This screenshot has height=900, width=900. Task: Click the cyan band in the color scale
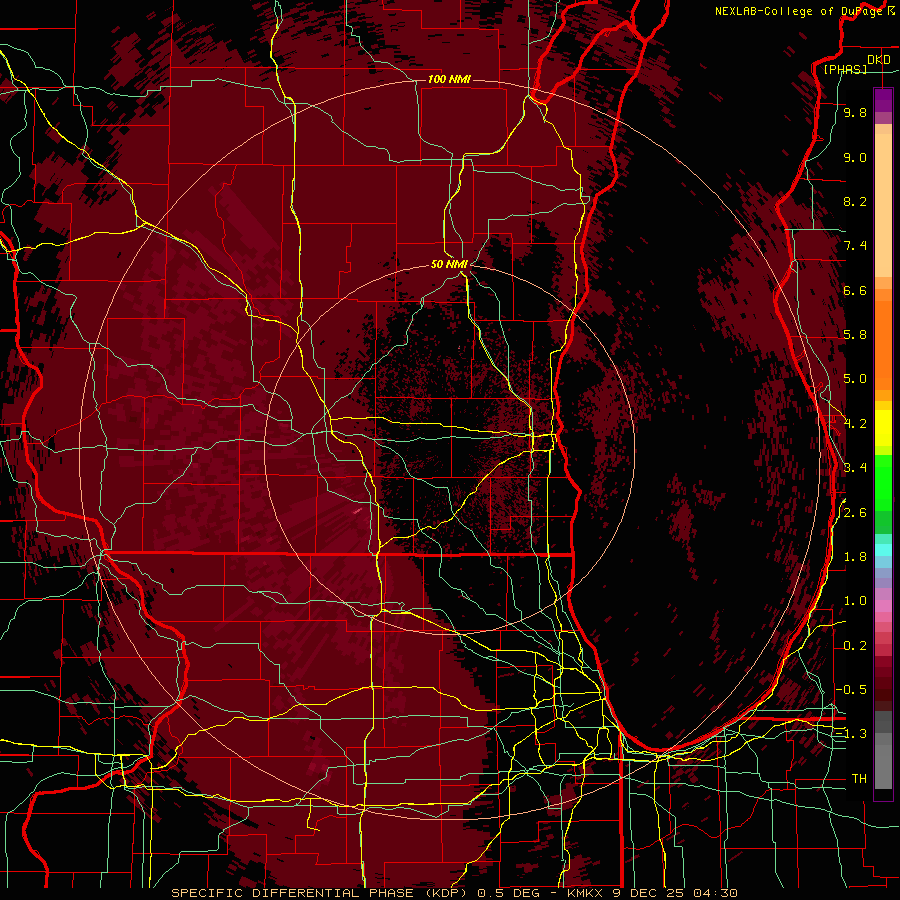[x=883, y=550]
